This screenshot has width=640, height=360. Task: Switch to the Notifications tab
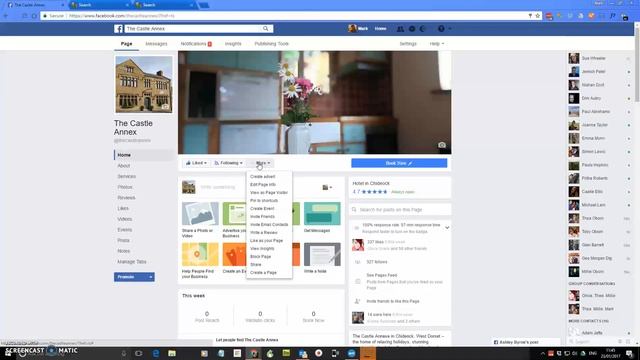click(x=196, y=44)
